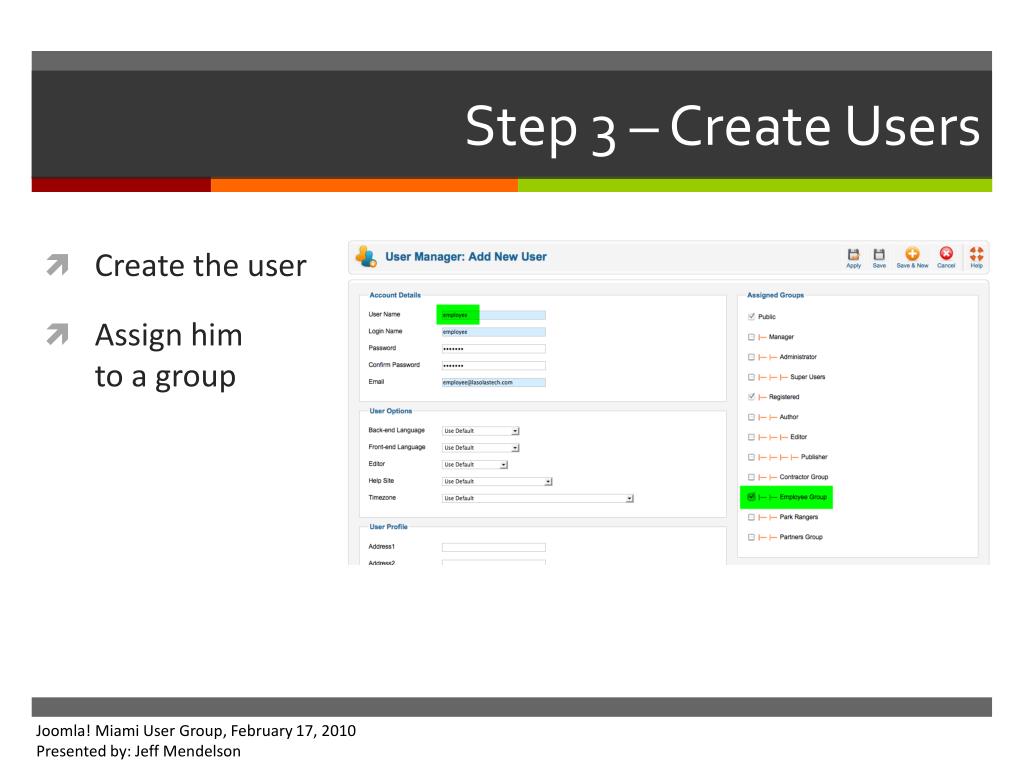Open the Help Site dropdown
This screenshot has height=768, width=1024.
[x=497, y=481]
